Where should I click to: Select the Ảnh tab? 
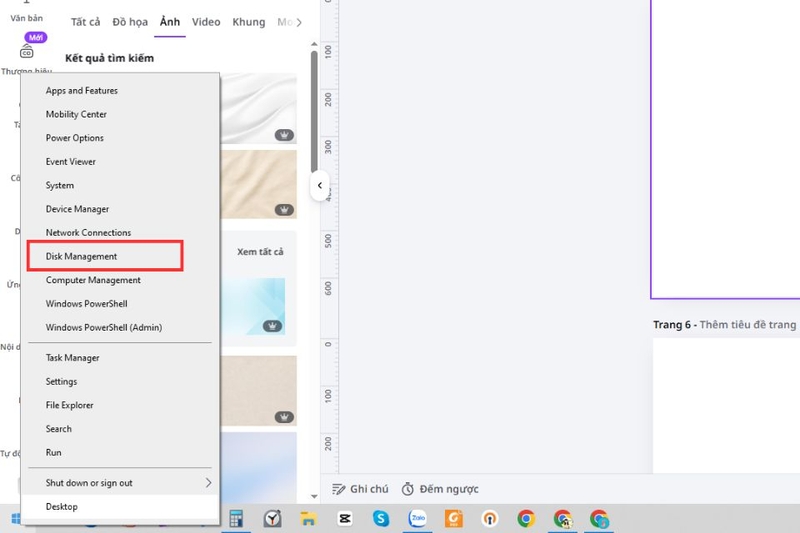click(170, 22)
